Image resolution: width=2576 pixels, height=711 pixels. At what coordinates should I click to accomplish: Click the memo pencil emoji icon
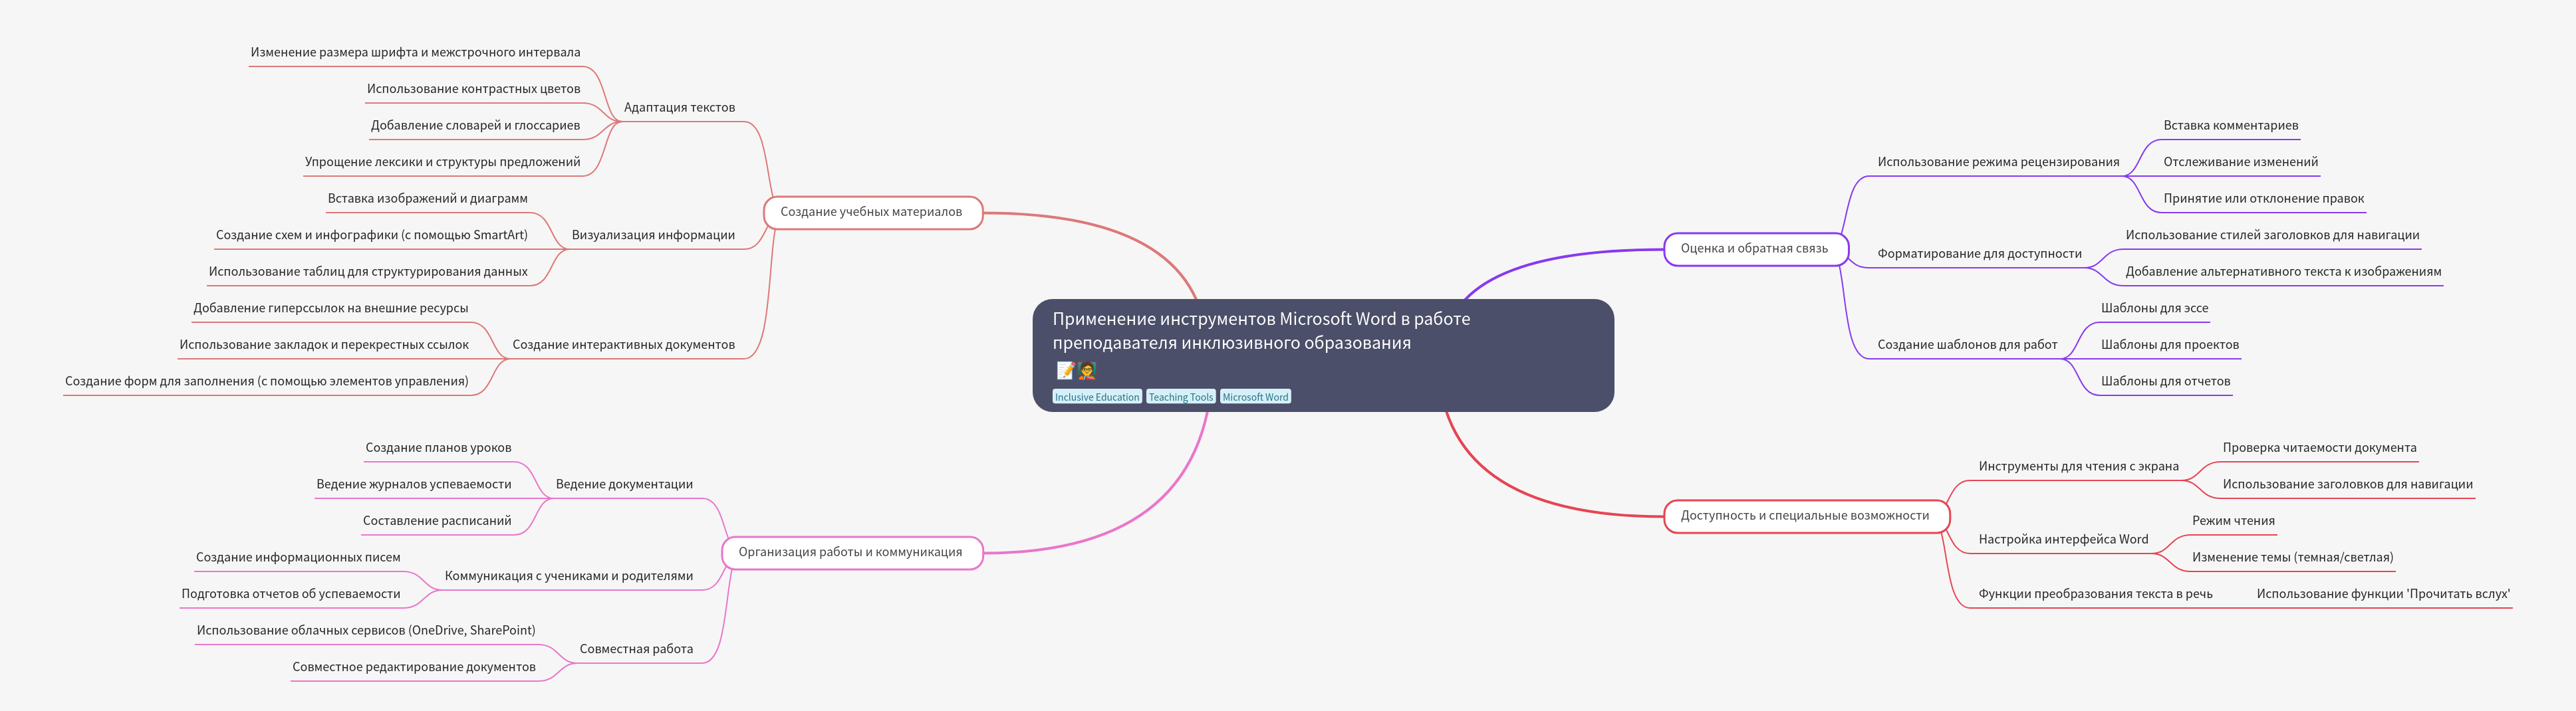1065,371
